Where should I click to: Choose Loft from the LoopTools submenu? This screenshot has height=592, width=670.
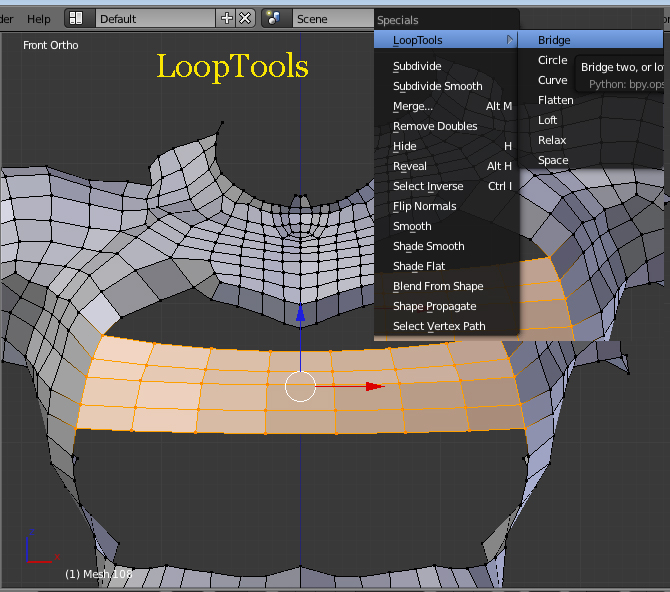pos(547,121)
